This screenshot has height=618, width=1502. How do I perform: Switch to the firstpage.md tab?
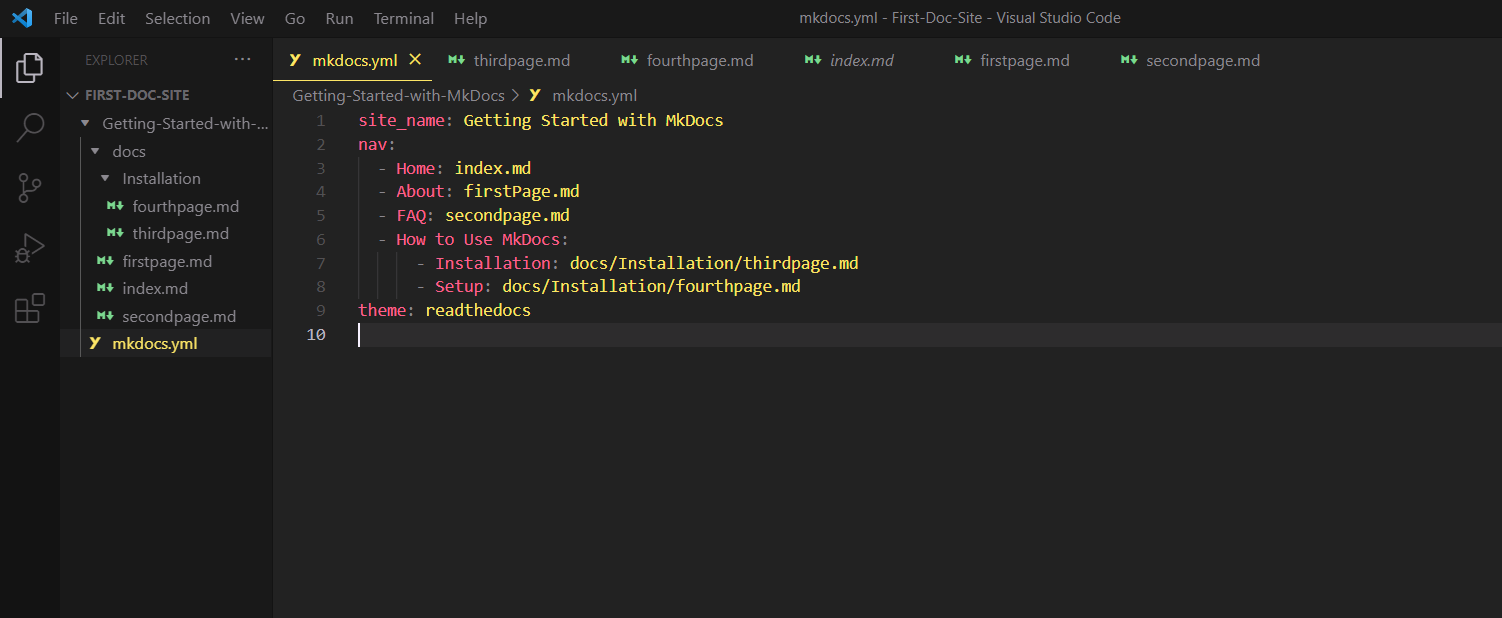click(1023, 60)
